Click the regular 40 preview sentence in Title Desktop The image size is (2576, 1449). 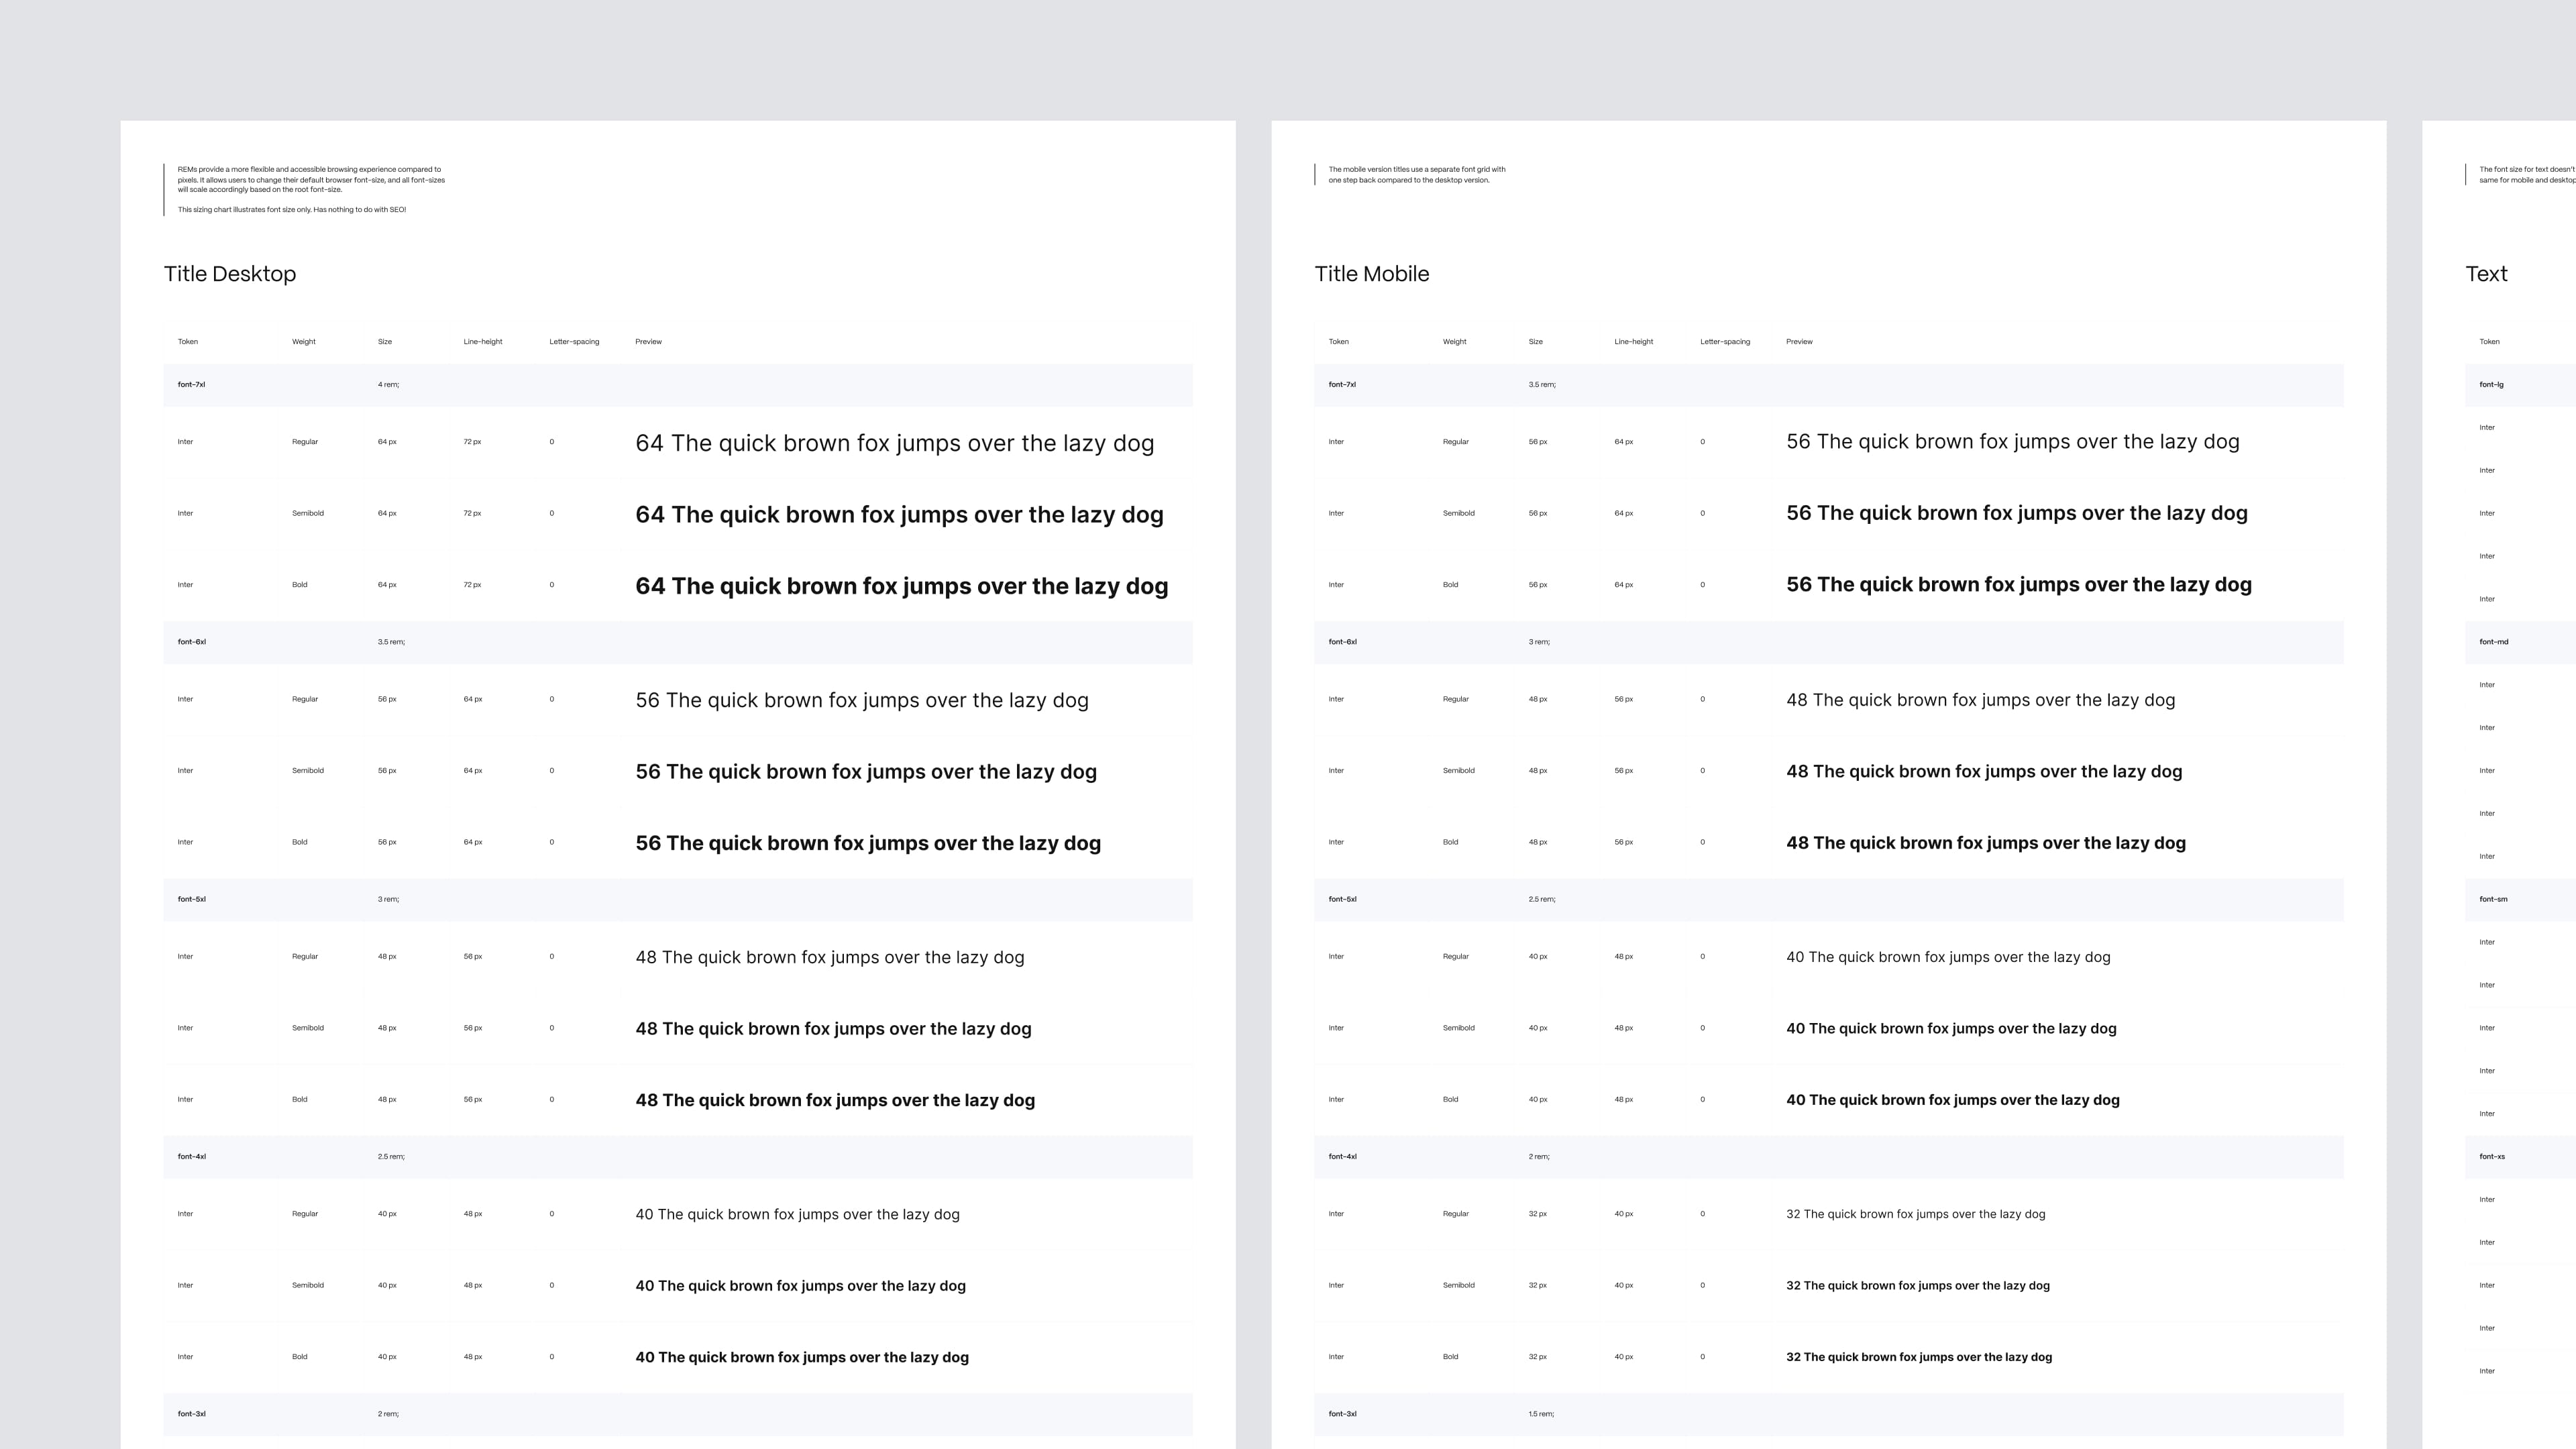coord(797,1214)
